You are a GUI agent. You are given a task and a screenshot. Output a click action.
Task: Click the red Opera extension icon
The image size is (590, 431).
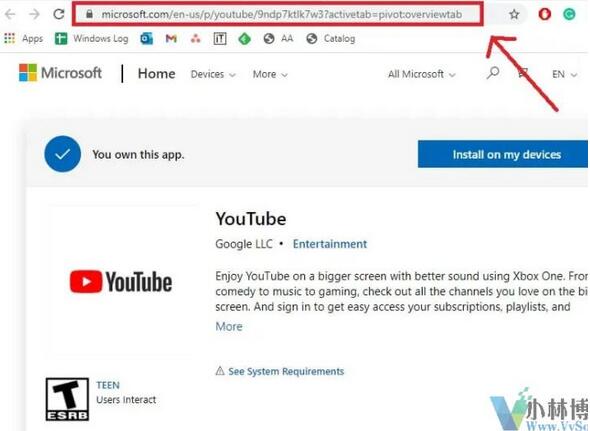click(544, 14)
